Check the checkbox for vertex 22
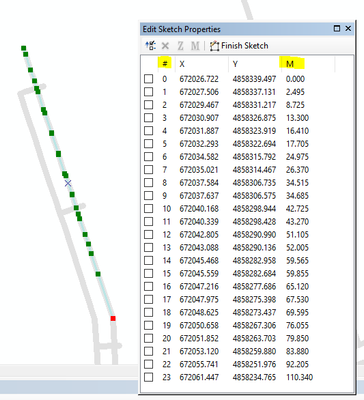This screenshot has height=400, width=364. tap(149, 364)
